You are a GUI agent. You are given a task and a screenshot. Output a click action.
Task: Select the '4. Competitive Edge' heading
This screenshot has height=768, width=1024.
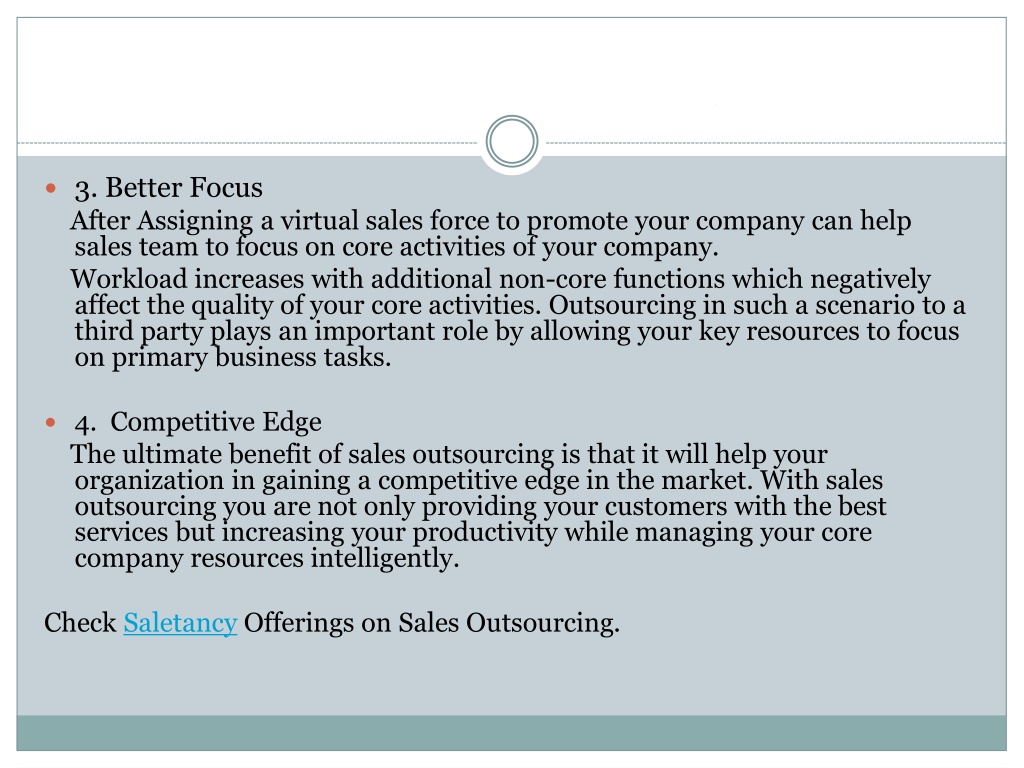click(x=198, y=422)
